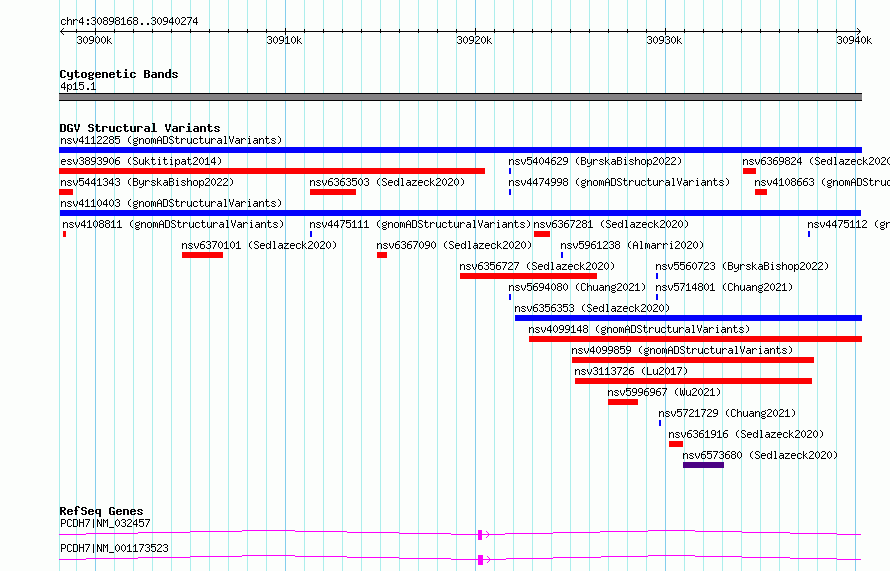Click the DGV Structural Variants track title
The image size is (890, 571).
140,128
